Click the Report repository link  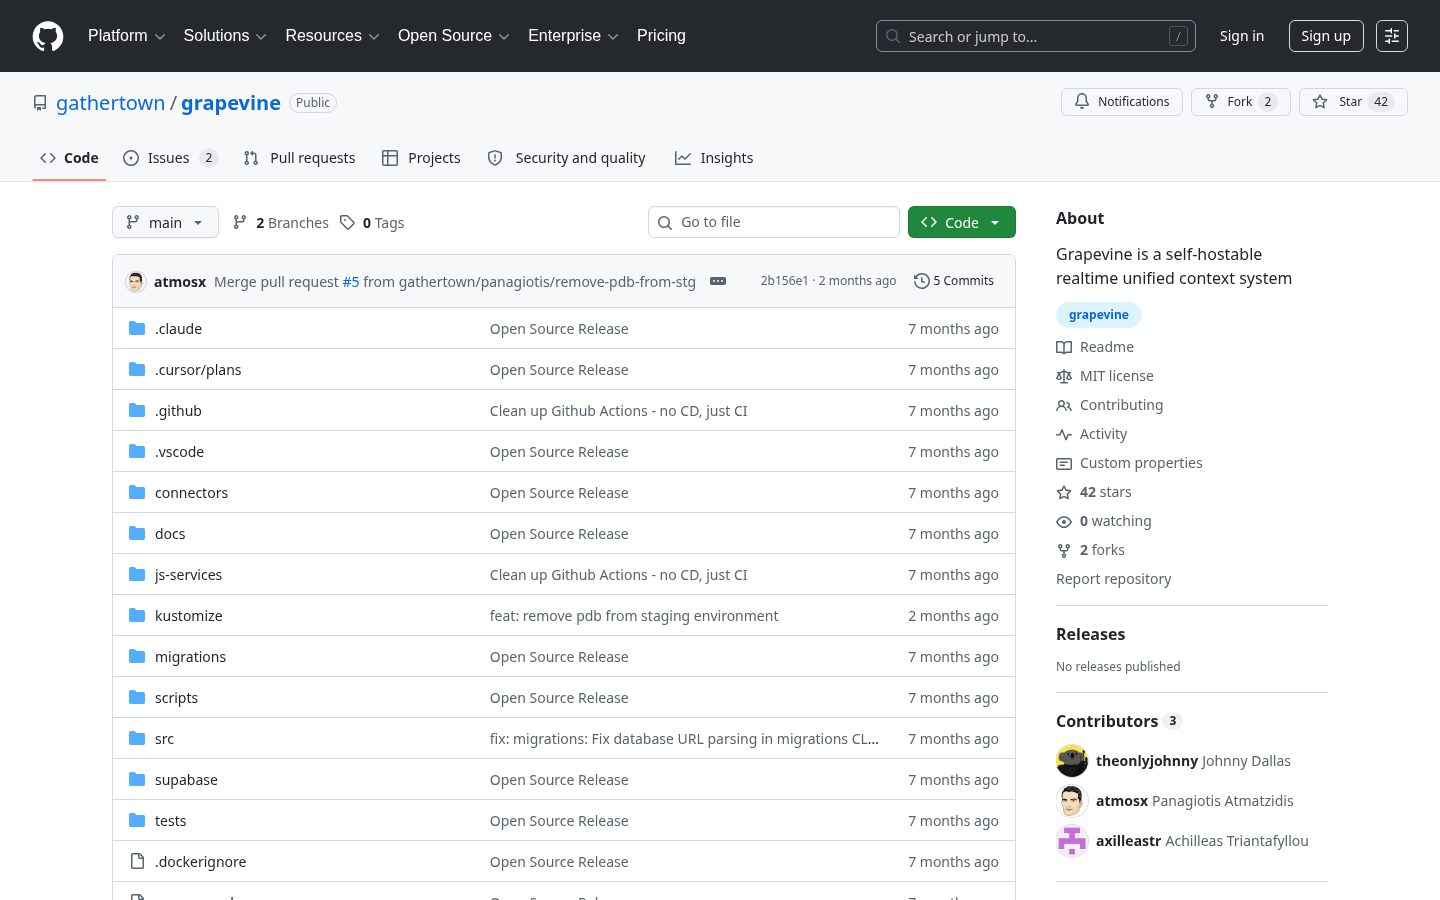(x=1113, y=579)
